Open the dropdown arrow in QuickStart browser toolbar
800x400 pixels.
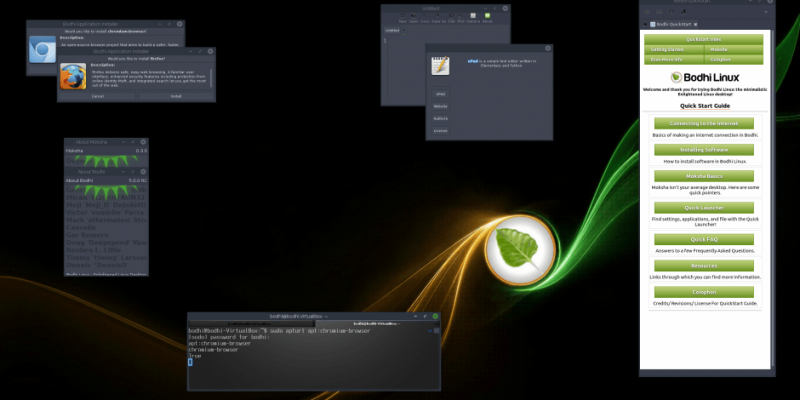pyautogui.click(x=766, y=12)
